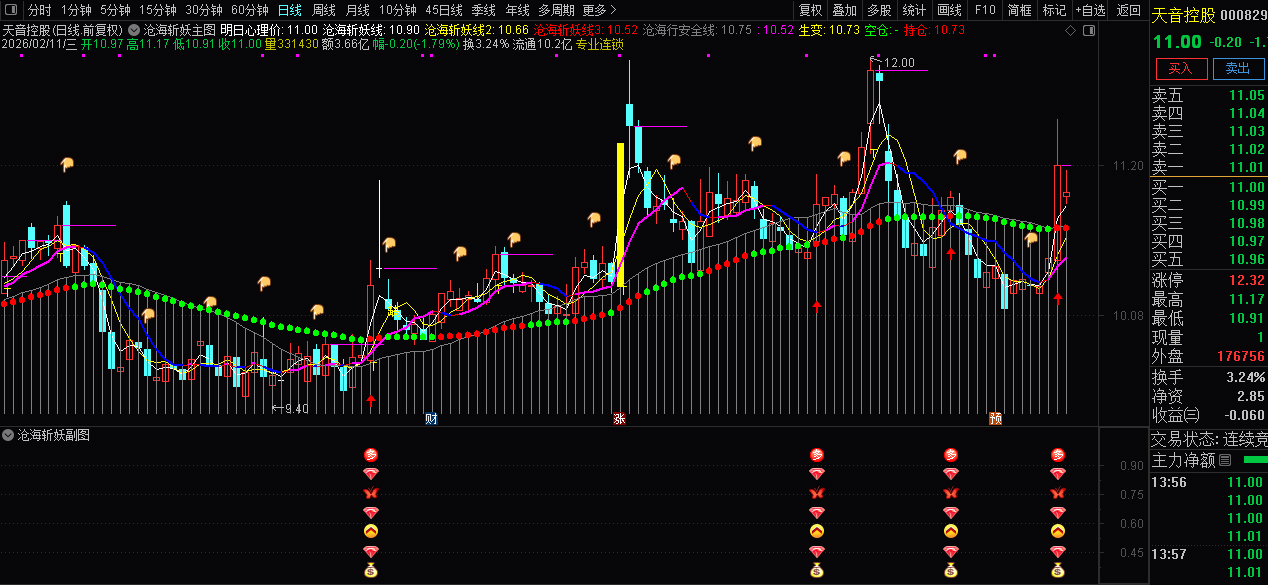
Task: Click the 9.40 low price label
Action: click(x=296, y=408)
